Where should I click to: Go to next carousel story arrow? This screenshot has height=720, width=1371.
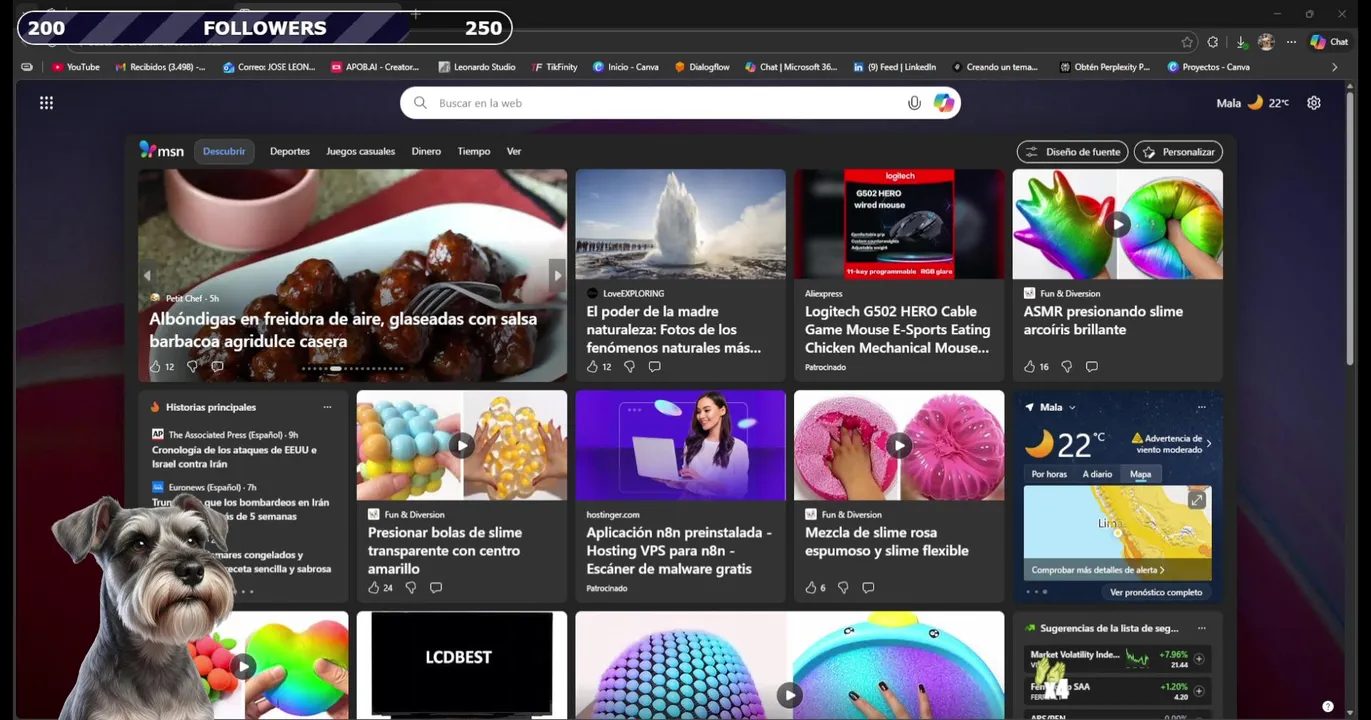point(558,275)
